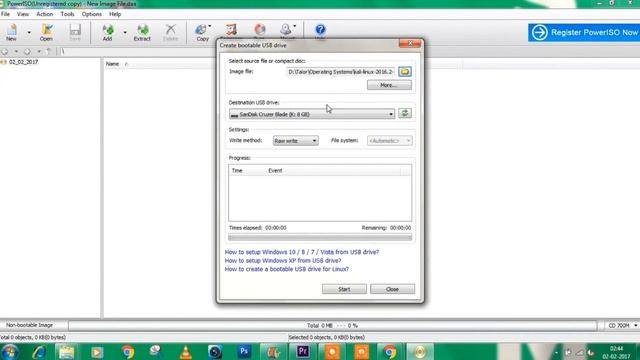Viewport: 640px width, 360px height.
Task: Expand the dropdown arrow beside Mount
Action: click(295, 27)
